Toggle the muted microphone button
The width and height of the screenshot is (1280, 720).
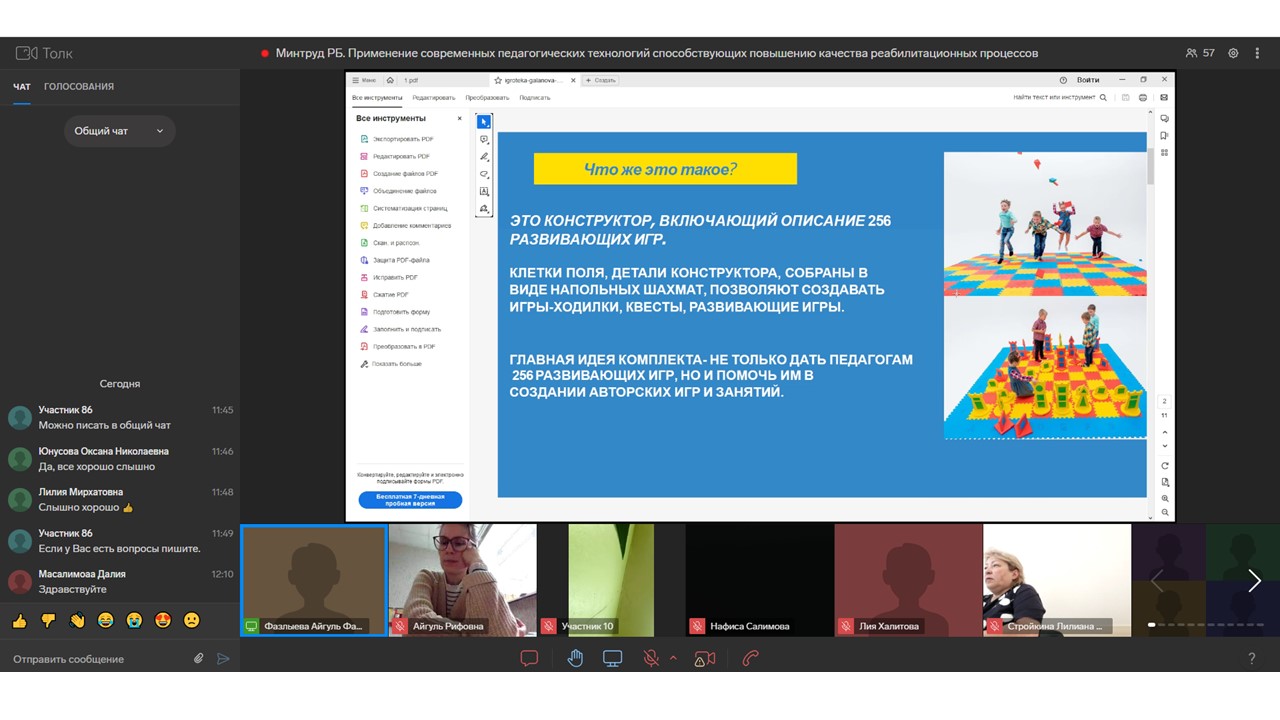[x=651, y=658]
